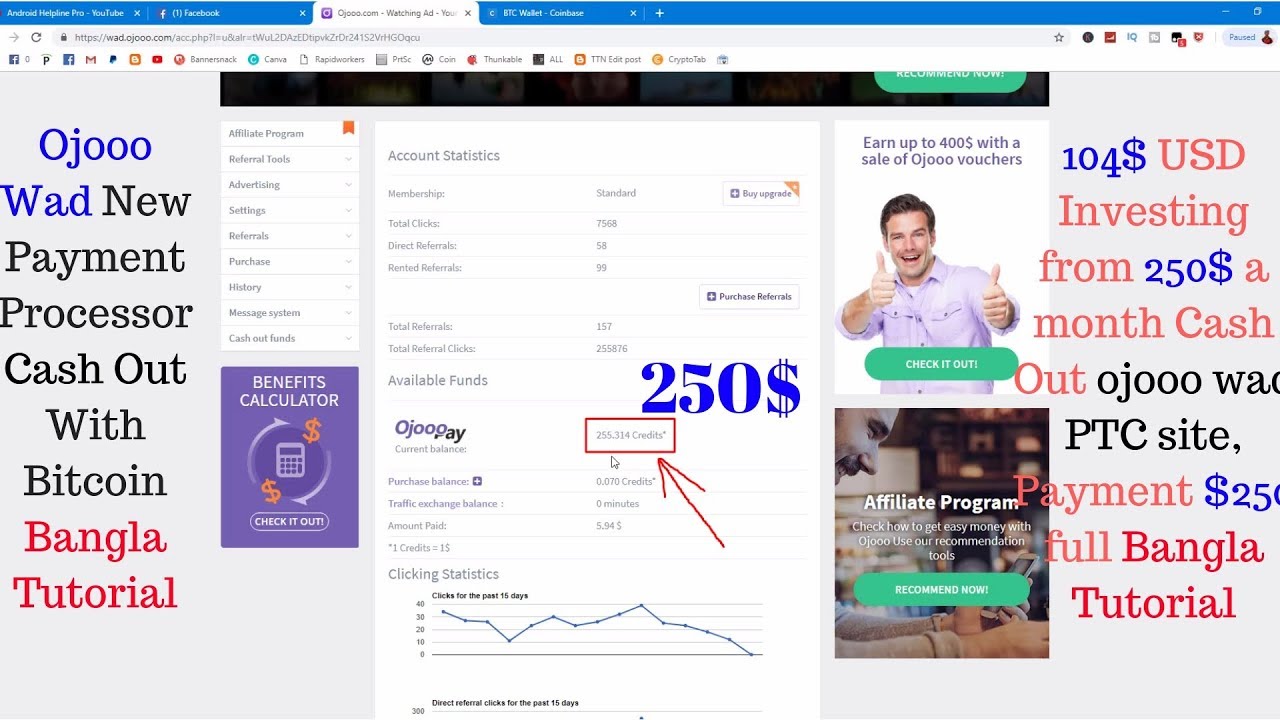Bookmark this page with the star icon
This screenshot has width=1280, height=720.
click(1059, 37)
